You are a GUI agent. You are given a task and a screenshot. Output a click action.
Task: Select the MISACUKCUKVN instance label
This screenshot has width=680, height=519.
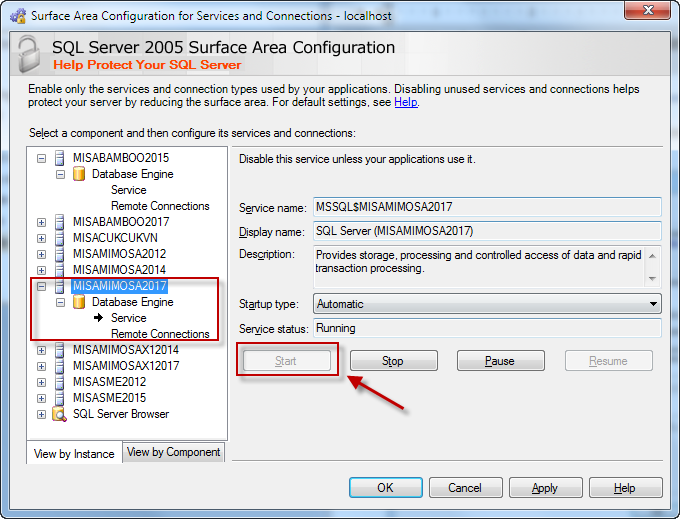pos(115,238)
